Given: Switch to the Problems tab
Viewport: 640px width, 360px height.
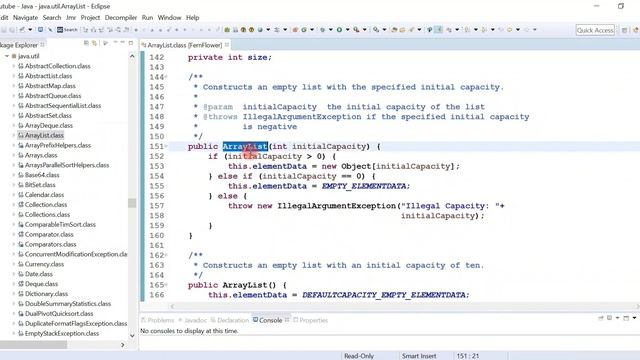Looking at the screenshot, I should tap(158, 320).
